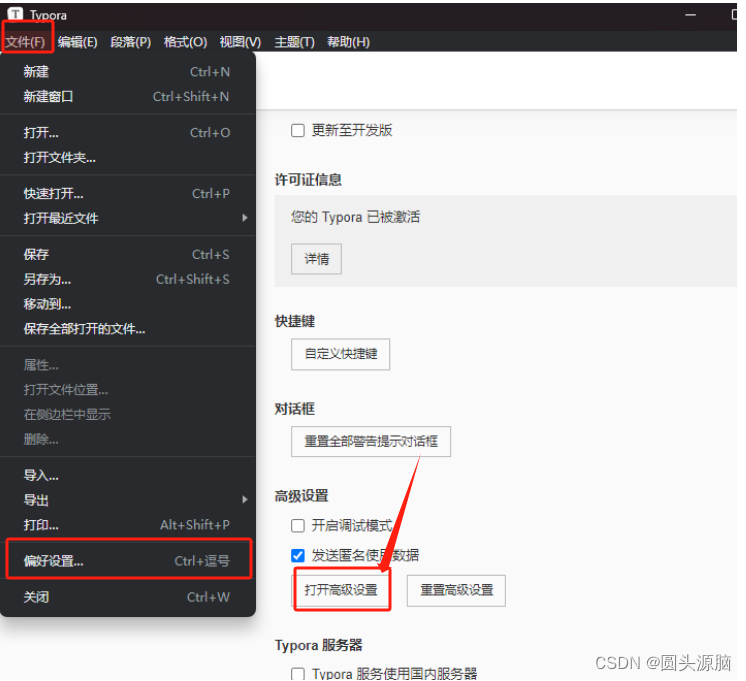Click the Typora app icon in title bar

[x=15, y=13]
